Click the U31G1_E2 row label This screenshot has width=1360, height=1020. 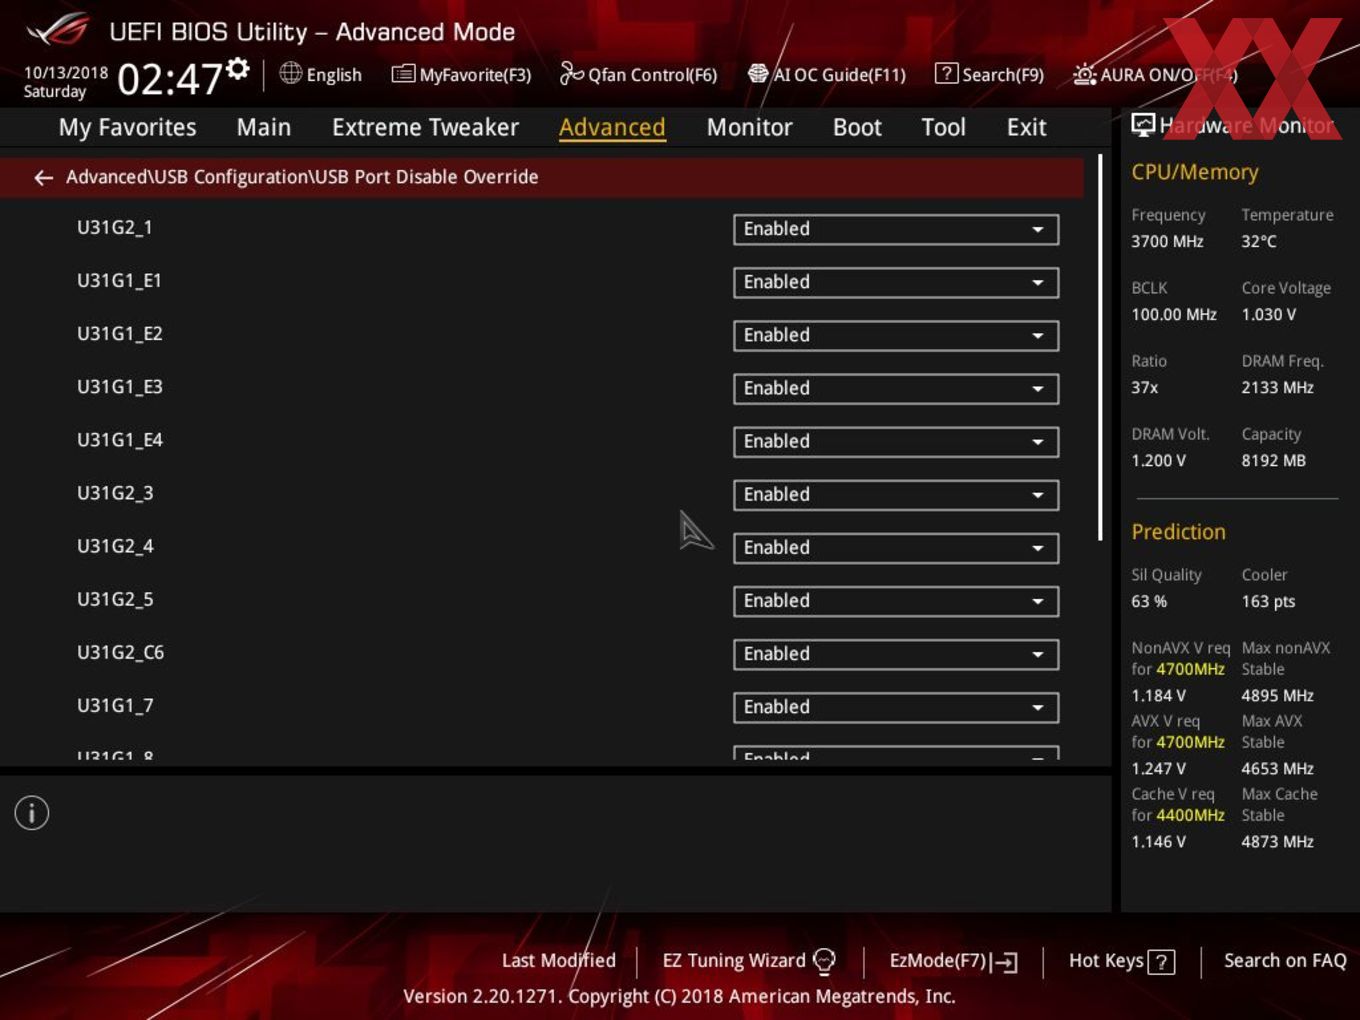tap(119, 334)
